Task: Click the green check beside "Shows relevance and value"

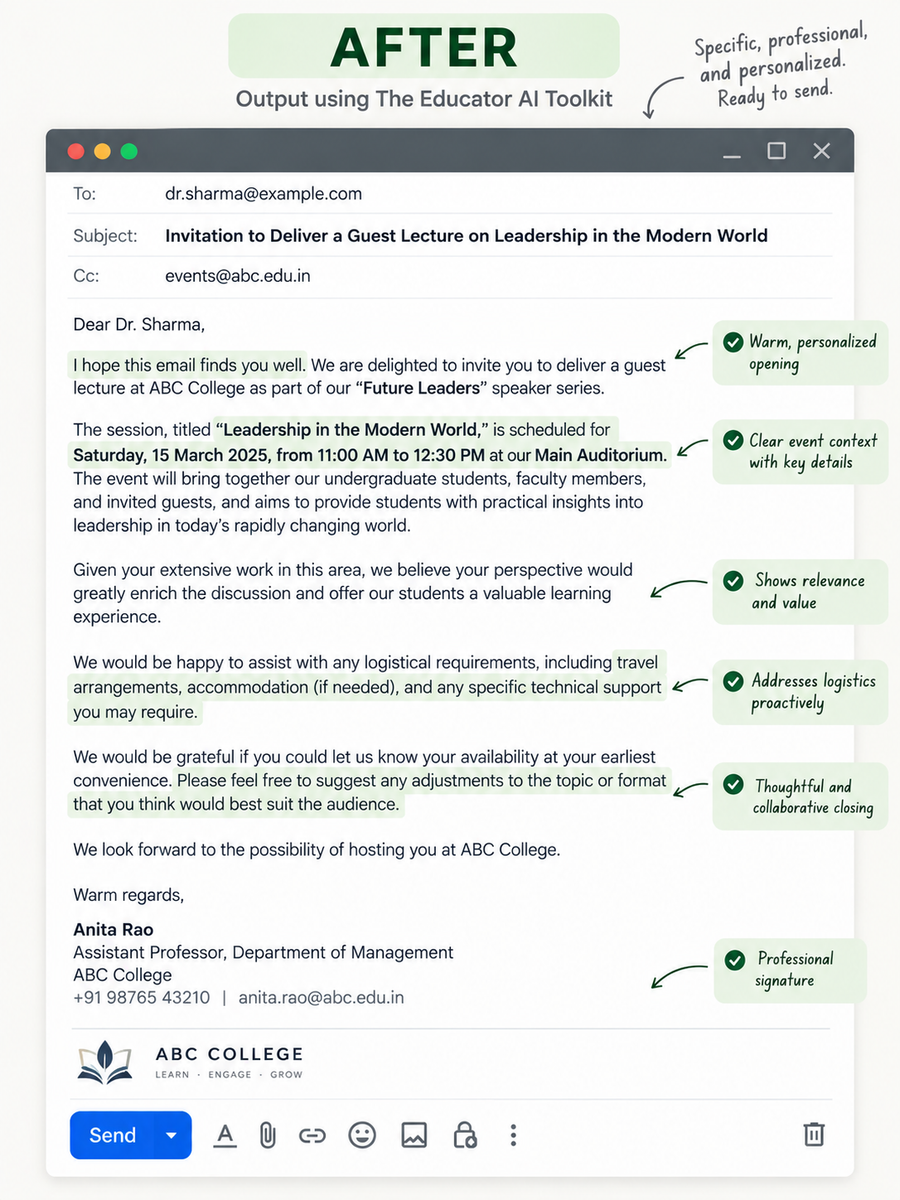Action: tap(733, 581)
